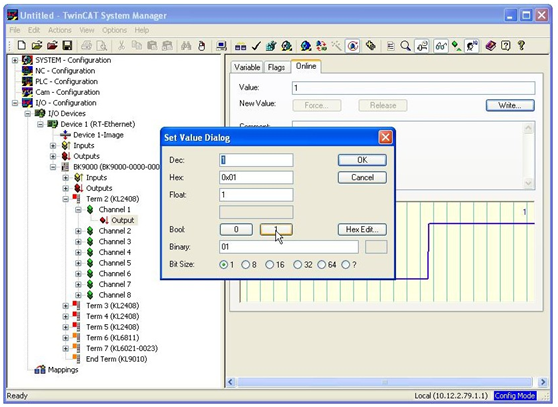Confirm with OK in Set Value Dialog
Image resolution: width=558 pixels, height=407 pixels.
point(362,160)
